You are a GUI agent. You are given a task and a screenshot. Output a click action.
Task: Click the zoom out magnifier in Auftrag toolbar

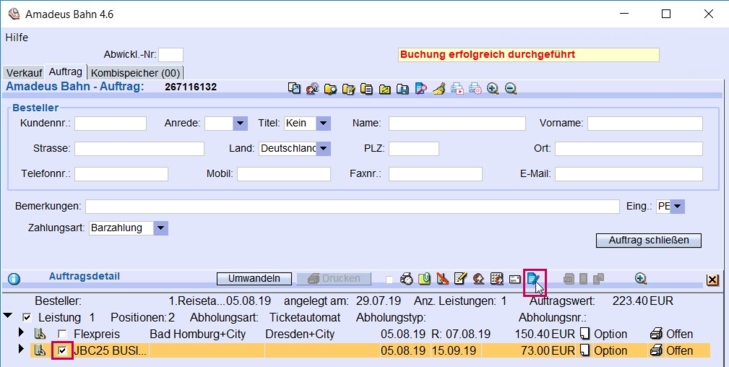coord(511,88)
